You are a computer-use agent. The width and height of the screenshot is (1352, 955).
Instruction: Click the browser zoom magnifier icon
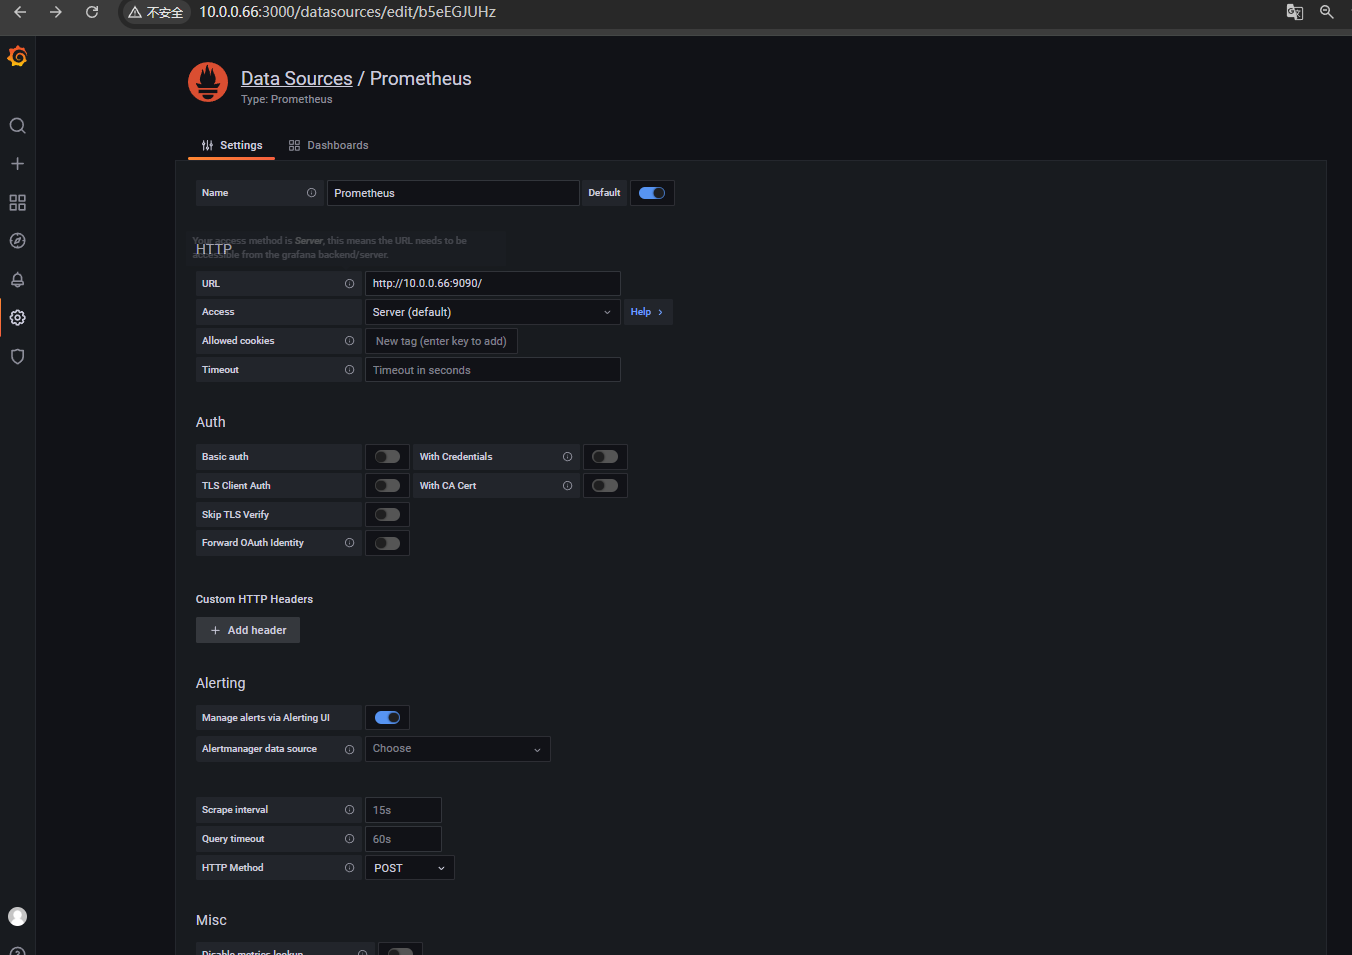[x=1327, y=12]
